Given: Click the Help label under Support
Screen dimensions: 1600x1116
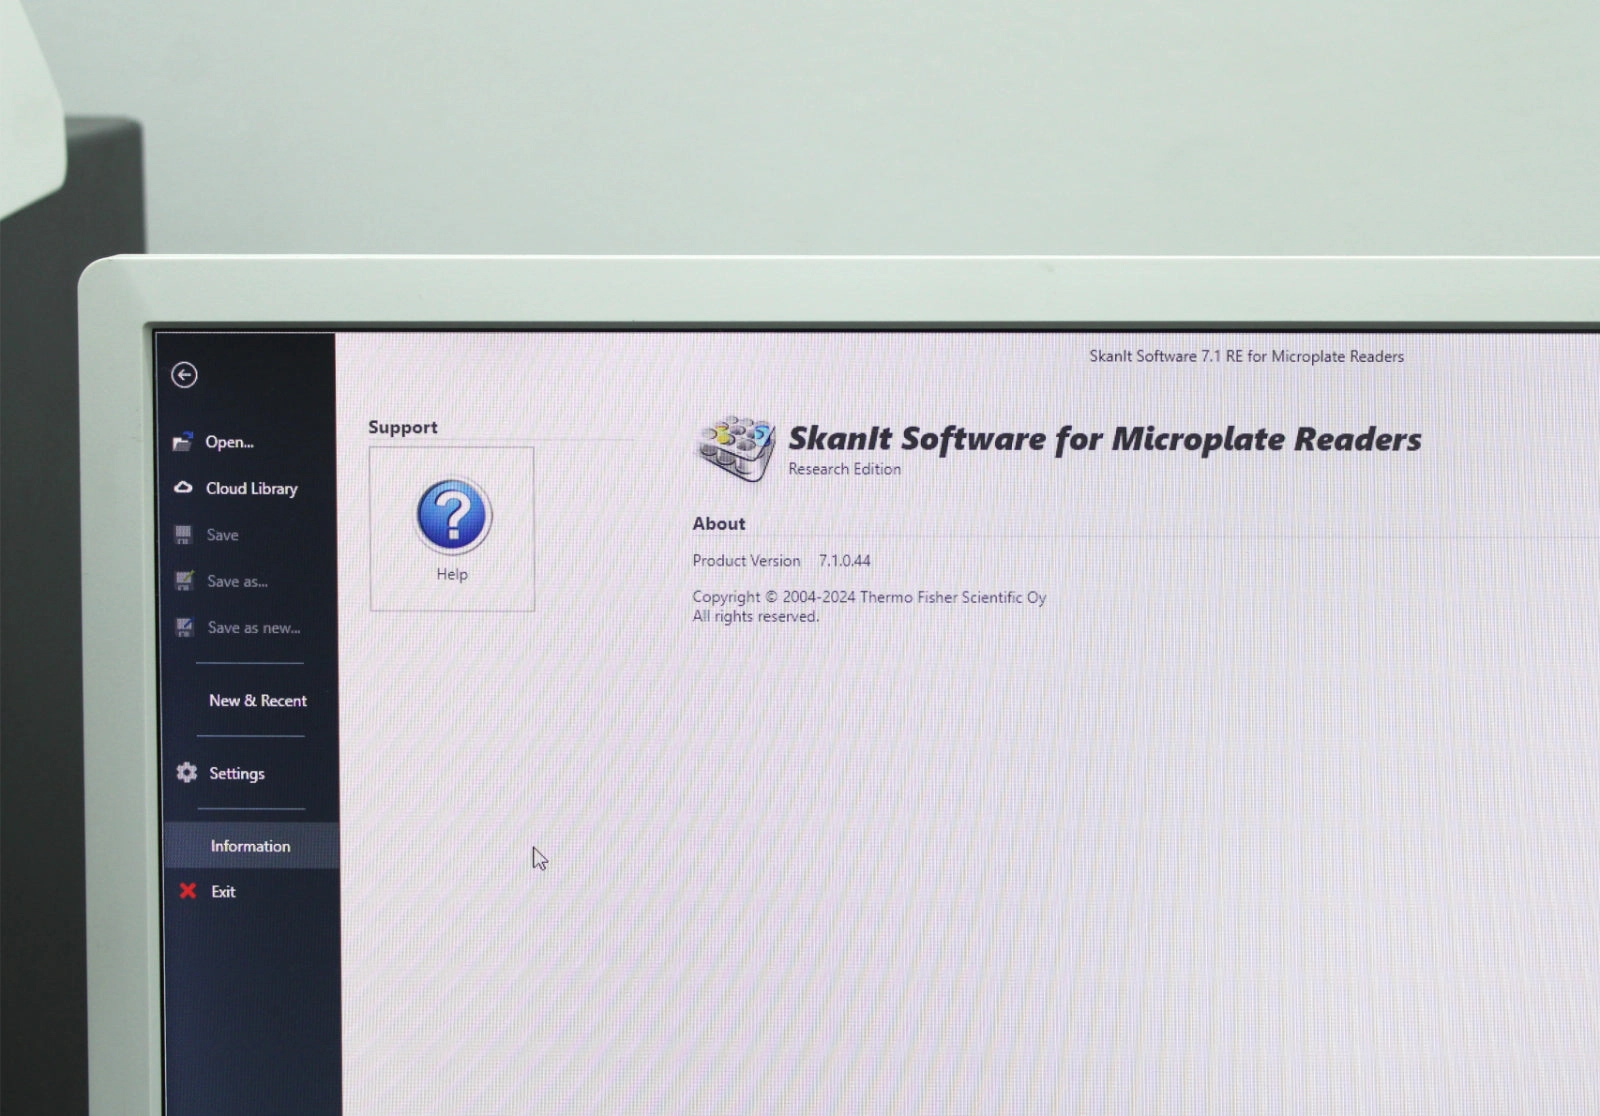Looking at the screenshot, I should (x=452, y=574).
